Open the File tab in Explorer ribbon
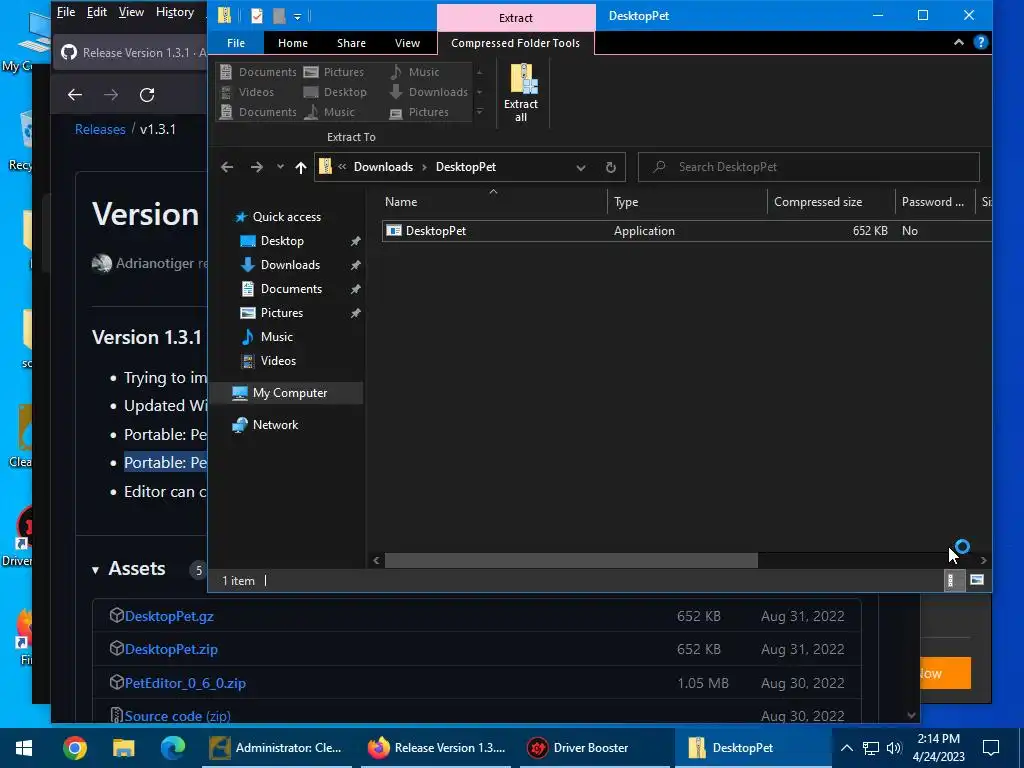Screen dimensions: 1024x768 (x=236, y=43)
